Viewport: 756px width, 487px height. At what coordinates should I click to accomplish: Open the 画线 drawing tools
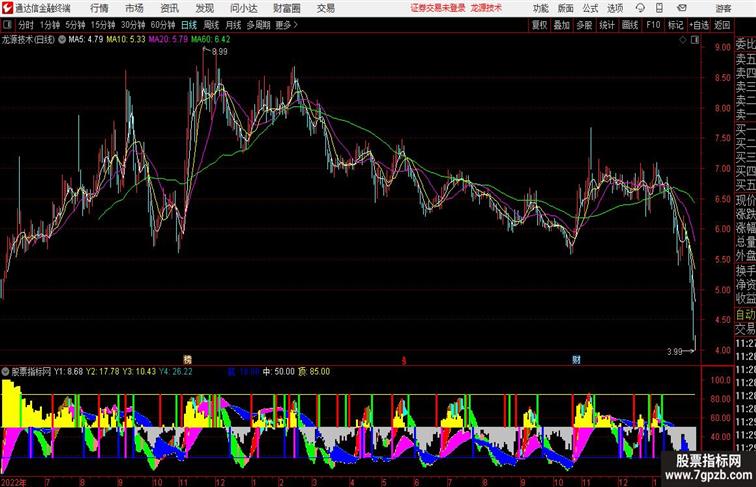click(629, 25)
